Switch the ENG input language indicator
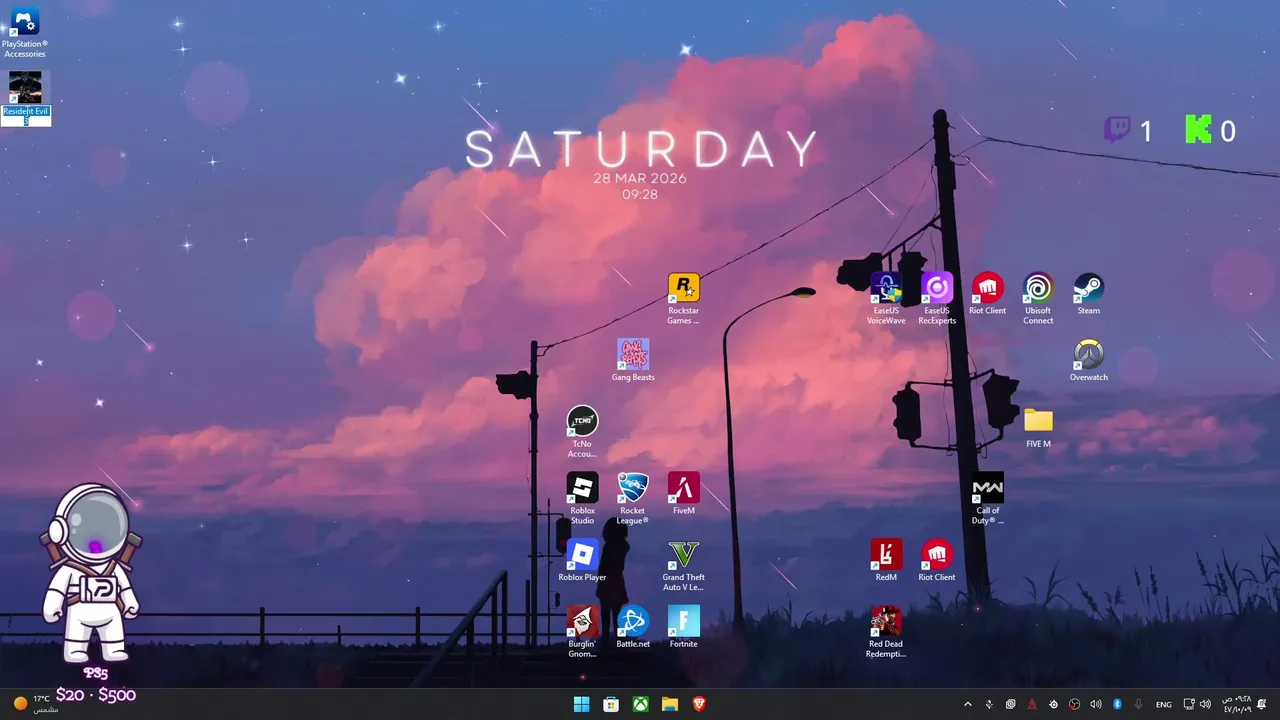The width and height of the screenshot is (1280, 720). click(x=1164, y=704)
